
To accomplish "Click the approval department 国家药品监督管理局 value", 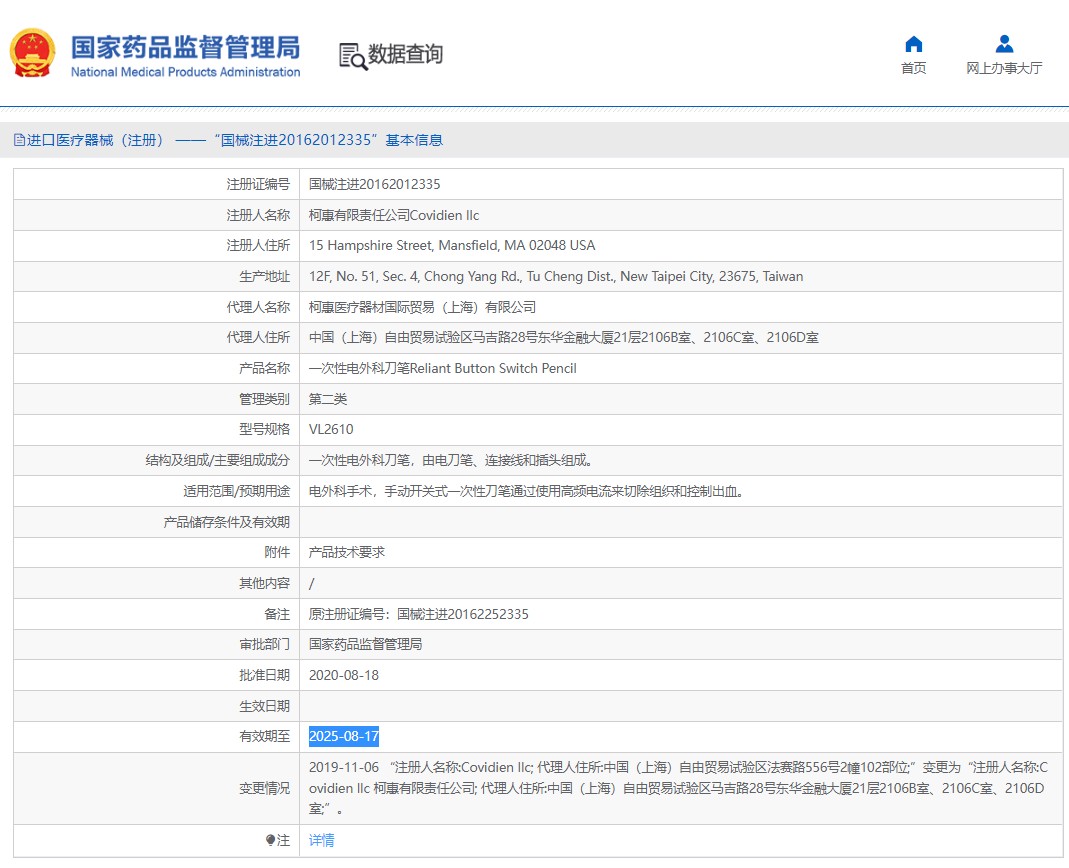I will (x=365, y=644).
